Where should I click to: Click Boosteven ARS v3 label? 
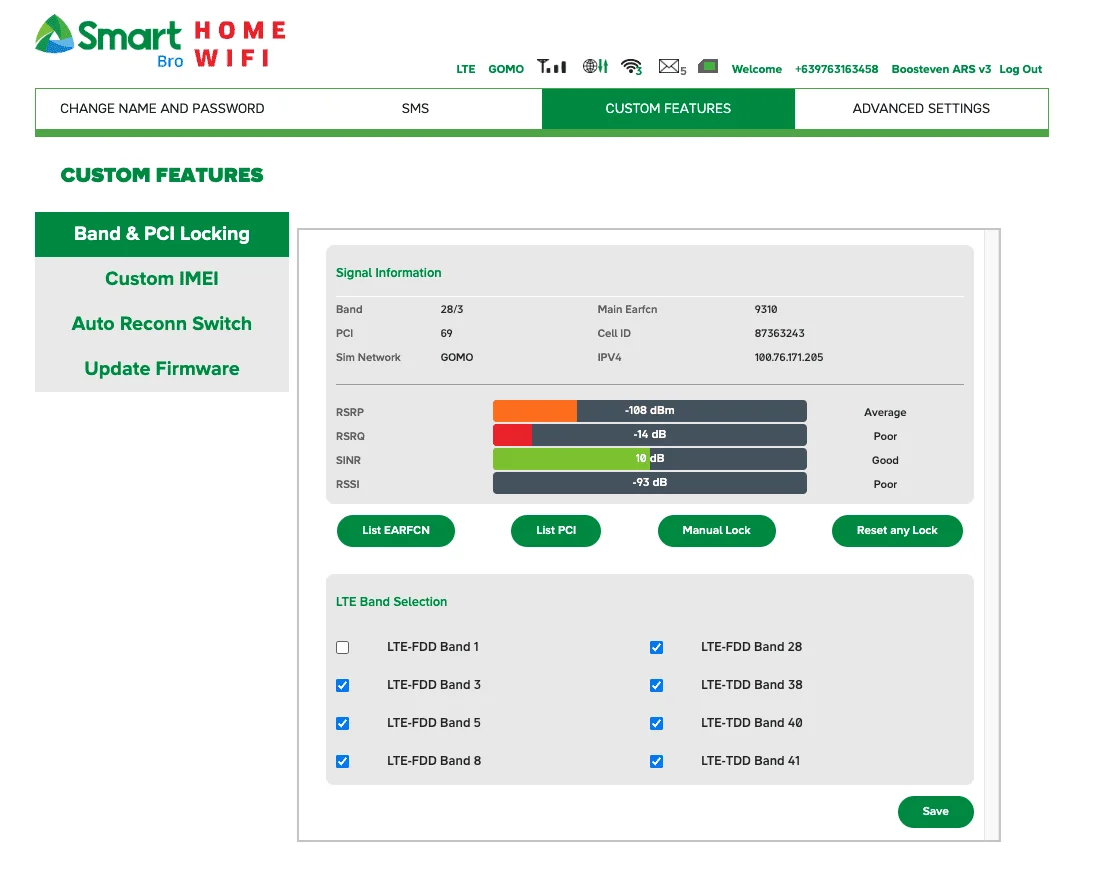(941, 69)
